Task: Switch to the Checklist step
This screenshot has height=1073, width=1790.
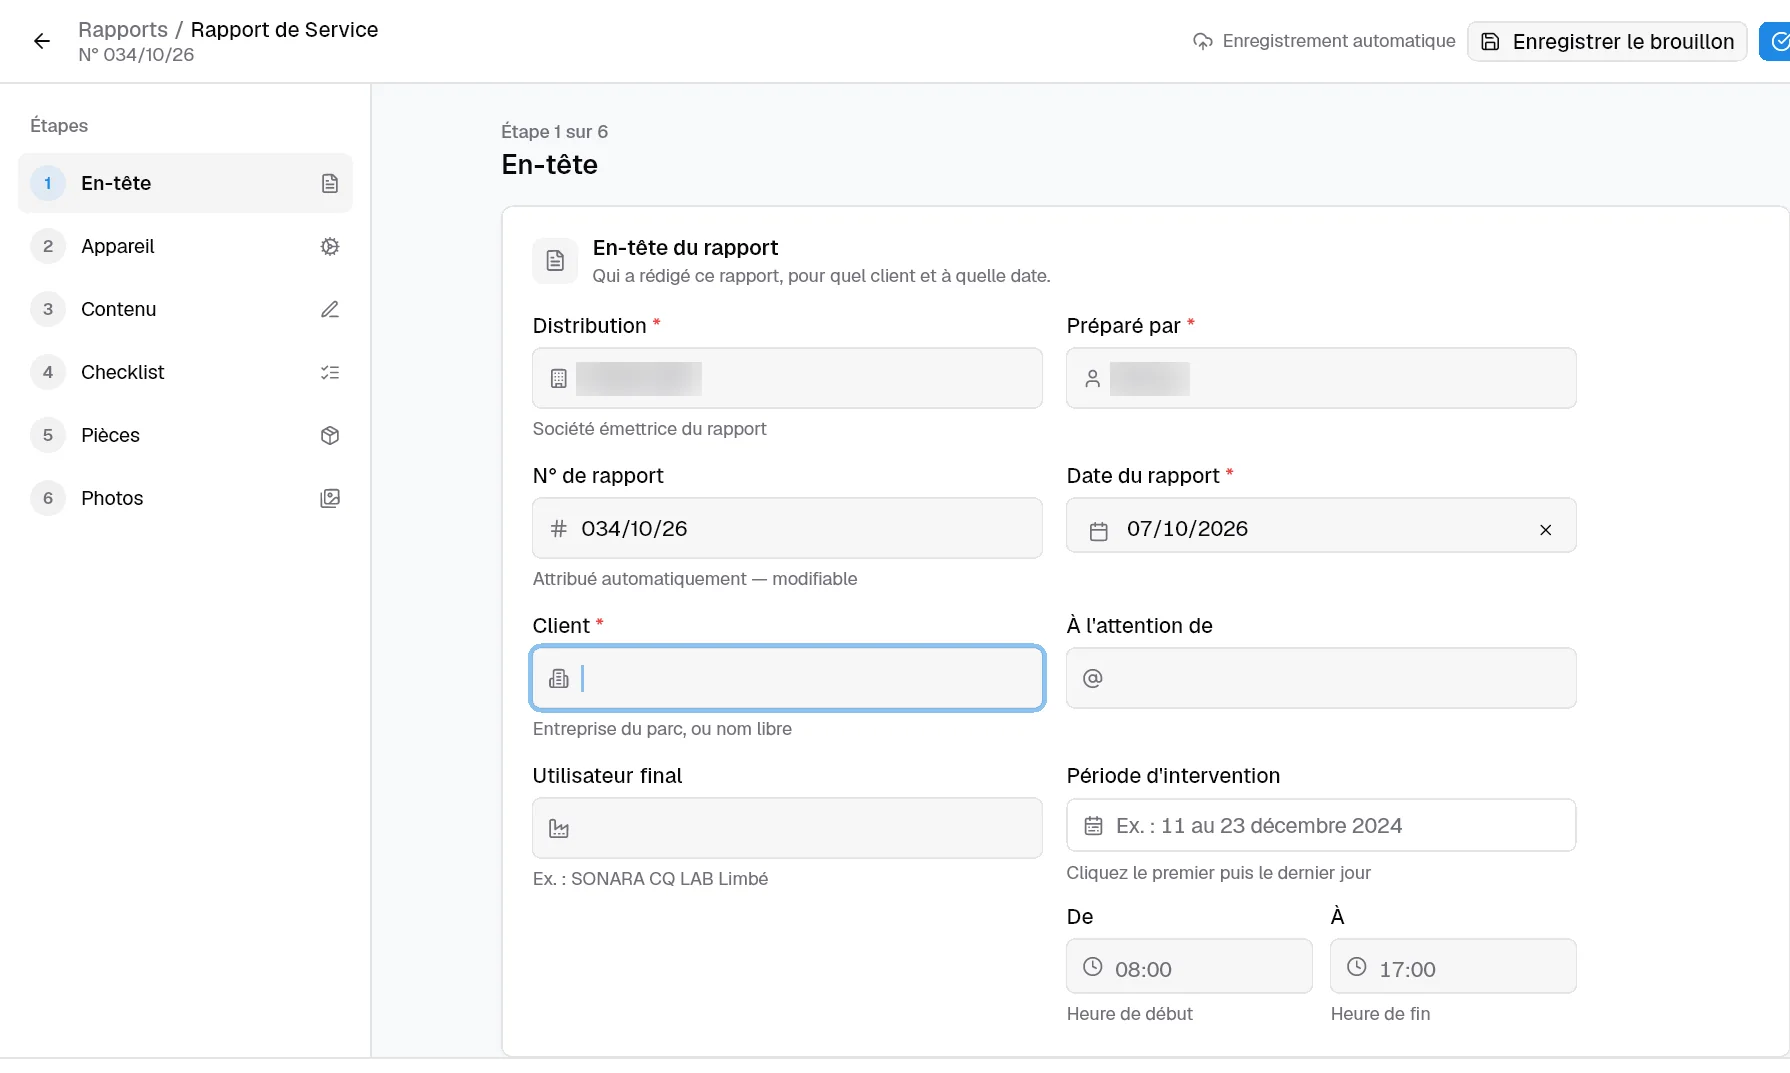Action: [185, 372]
